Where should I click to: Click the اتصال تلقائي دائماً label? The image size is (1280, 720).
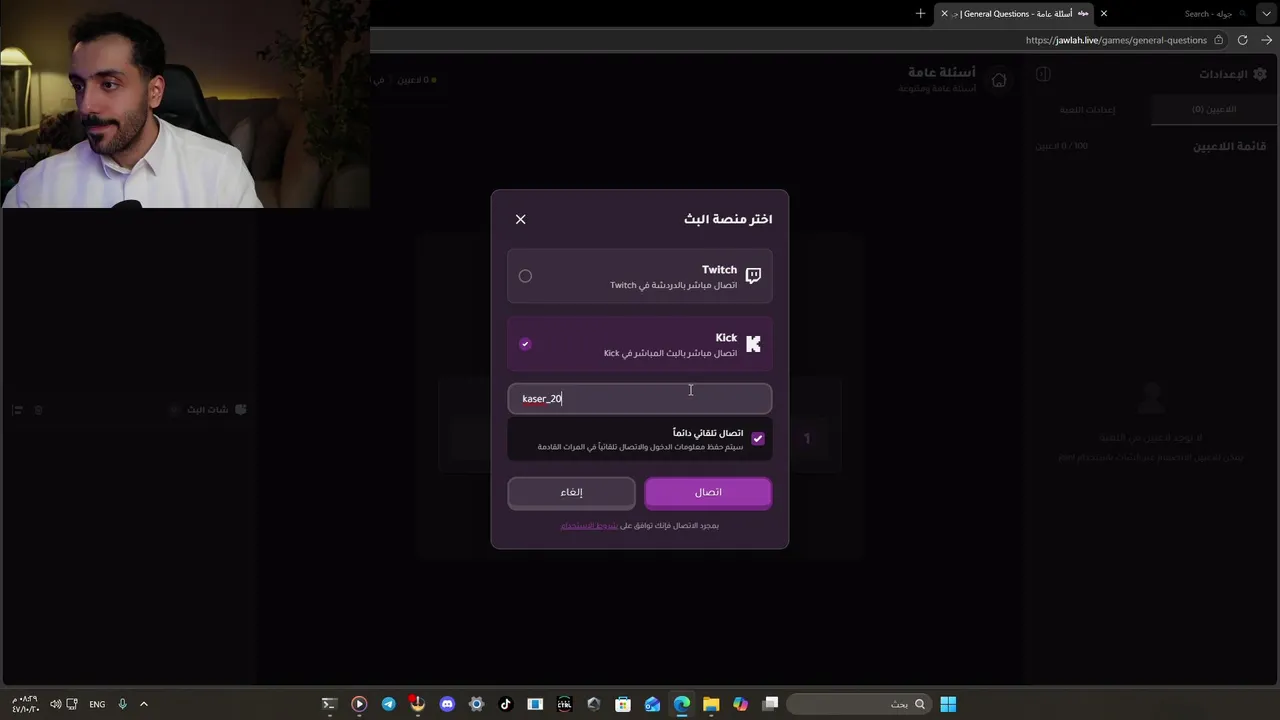708,433
